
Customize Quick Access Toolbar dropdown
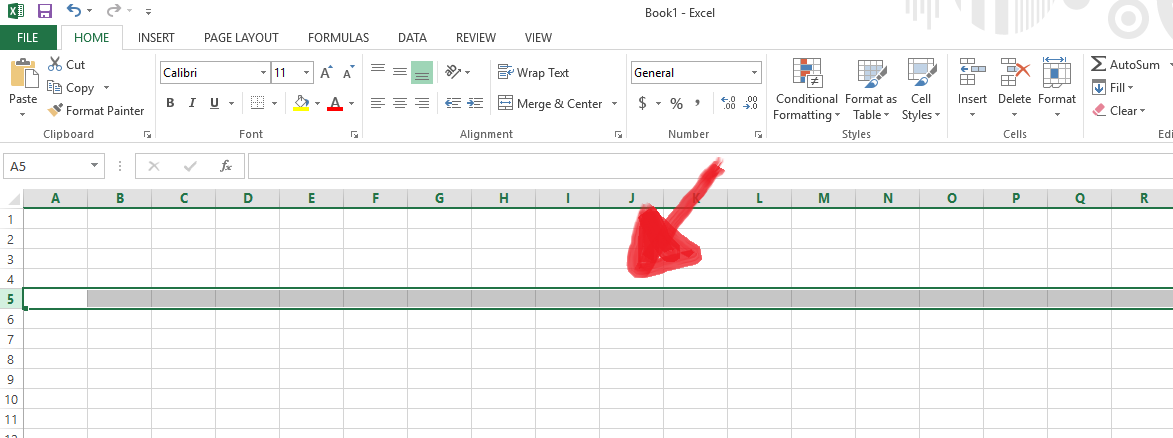(x=148, y=12)
